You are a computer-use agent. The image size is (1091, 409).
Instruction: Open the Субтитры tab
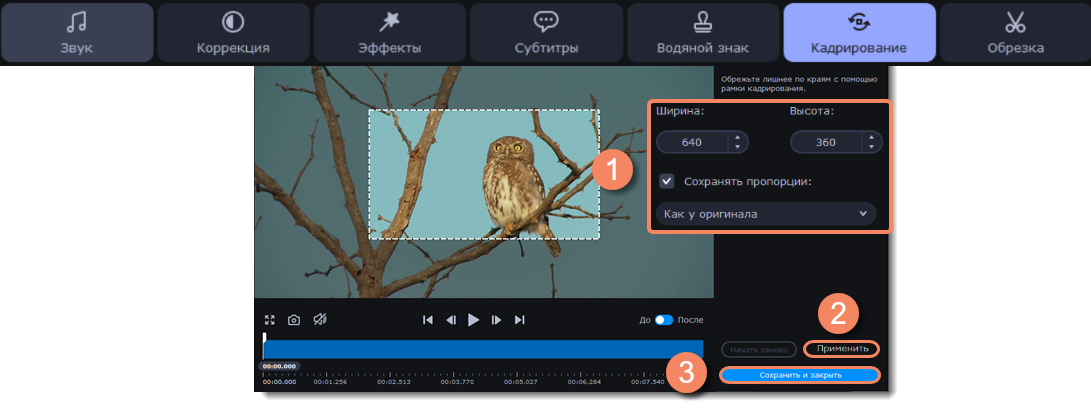coord(545,33)
